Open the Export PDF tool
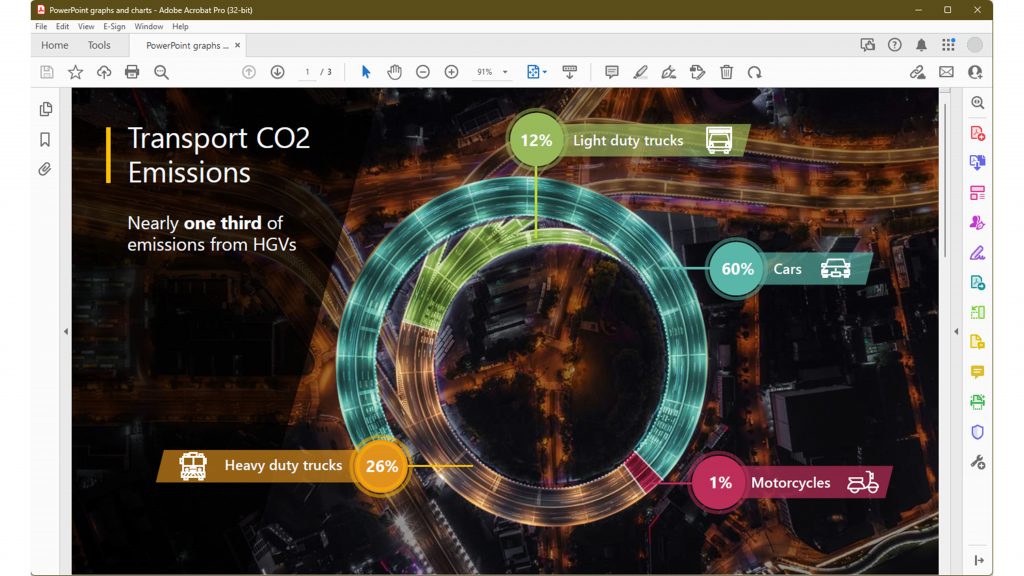The height and width of the screenshot is (576, 1024). pyautogui.click(x=978, y=162)
